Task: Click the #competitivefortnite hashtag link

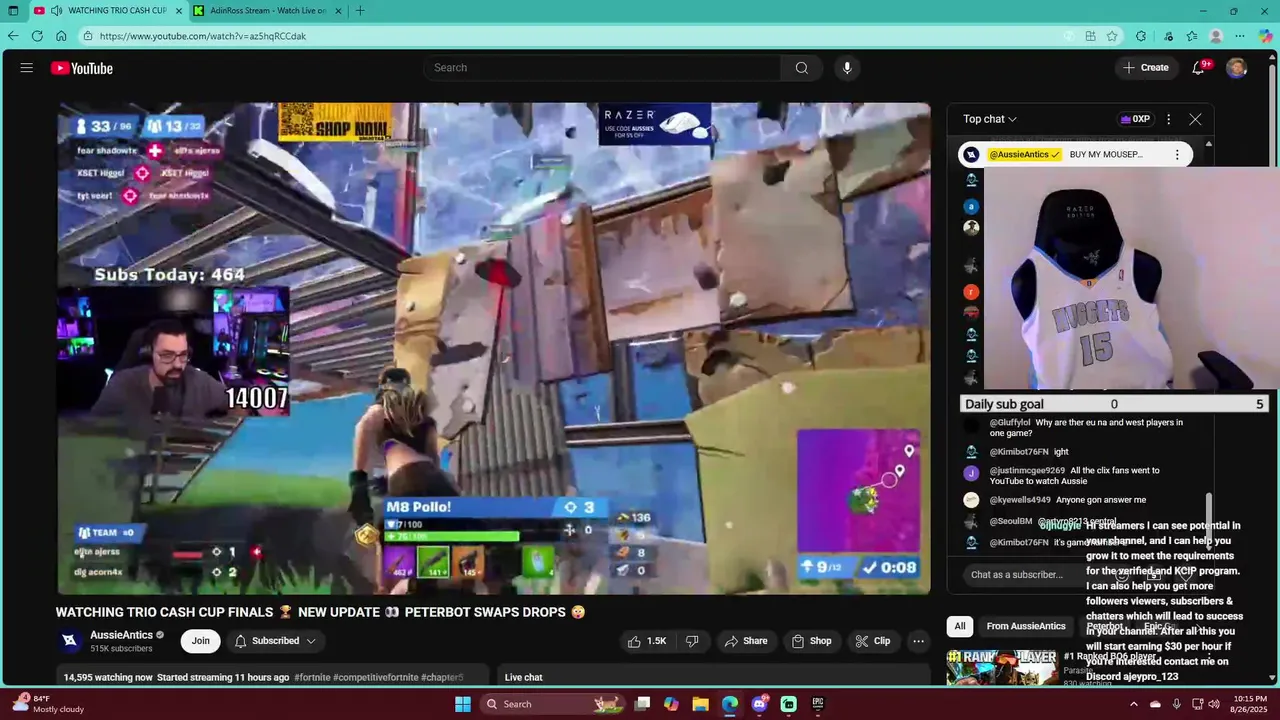Action: 375,678
